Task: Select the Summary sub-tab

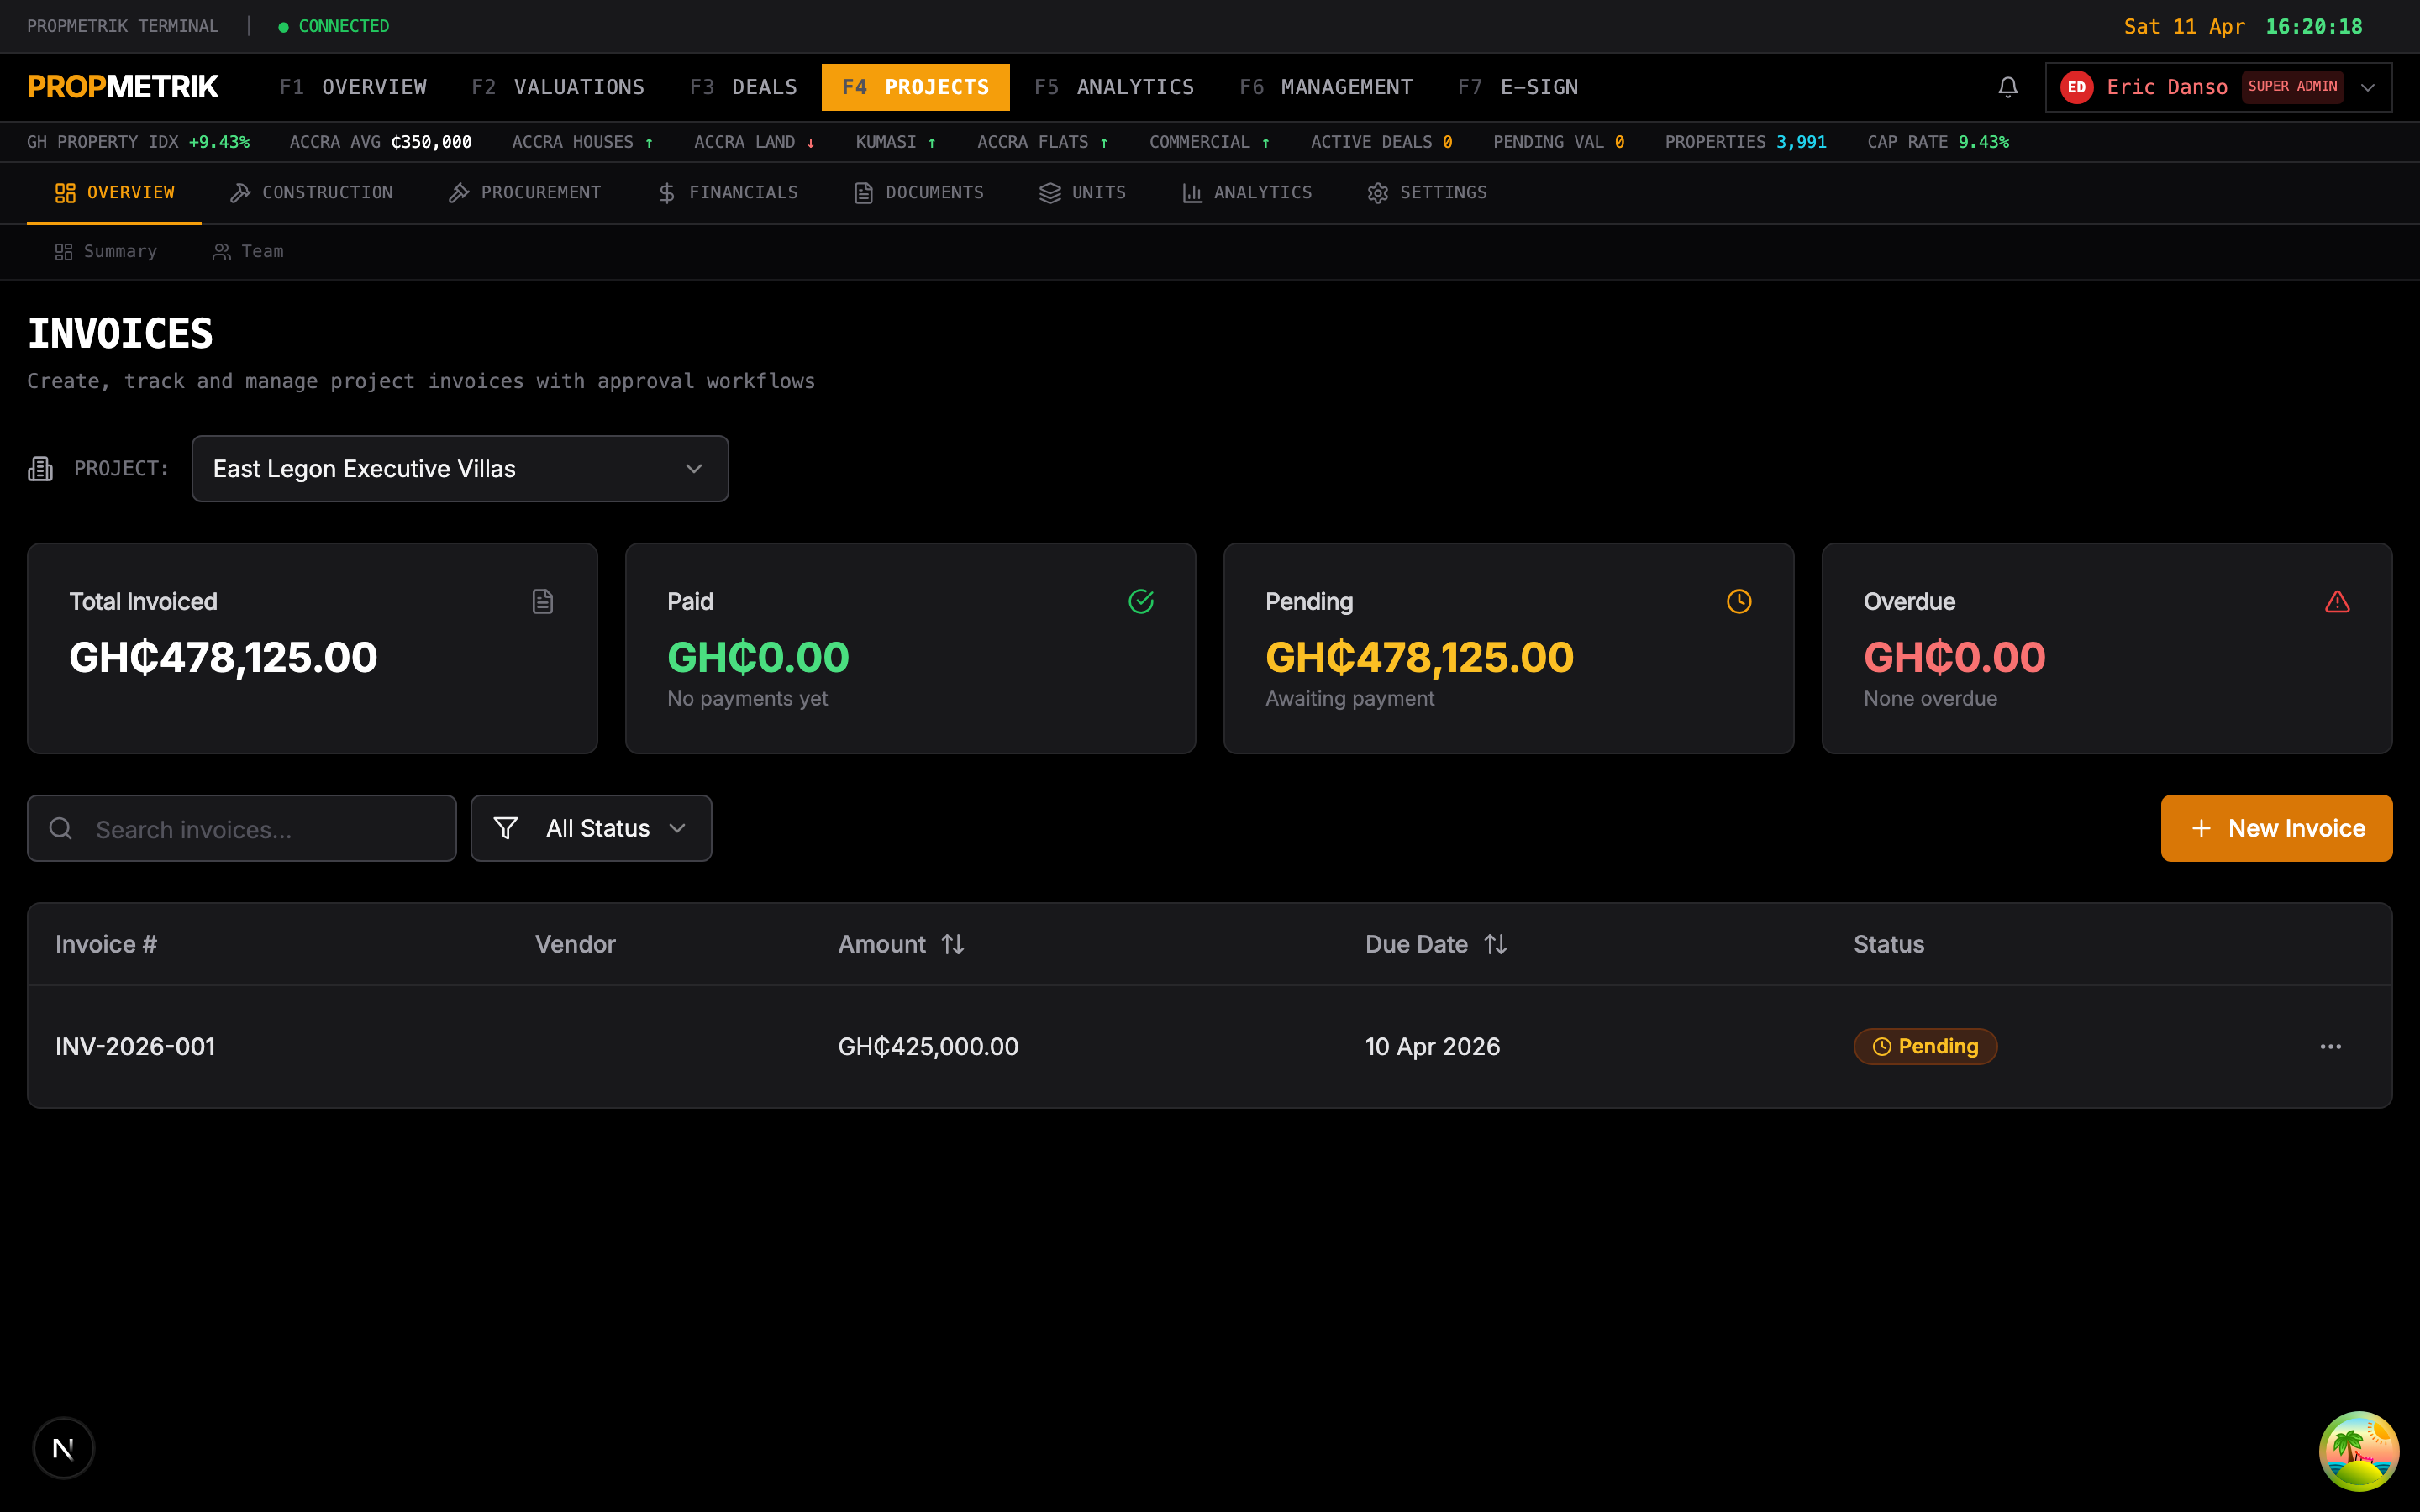Action: click(106, 251)
